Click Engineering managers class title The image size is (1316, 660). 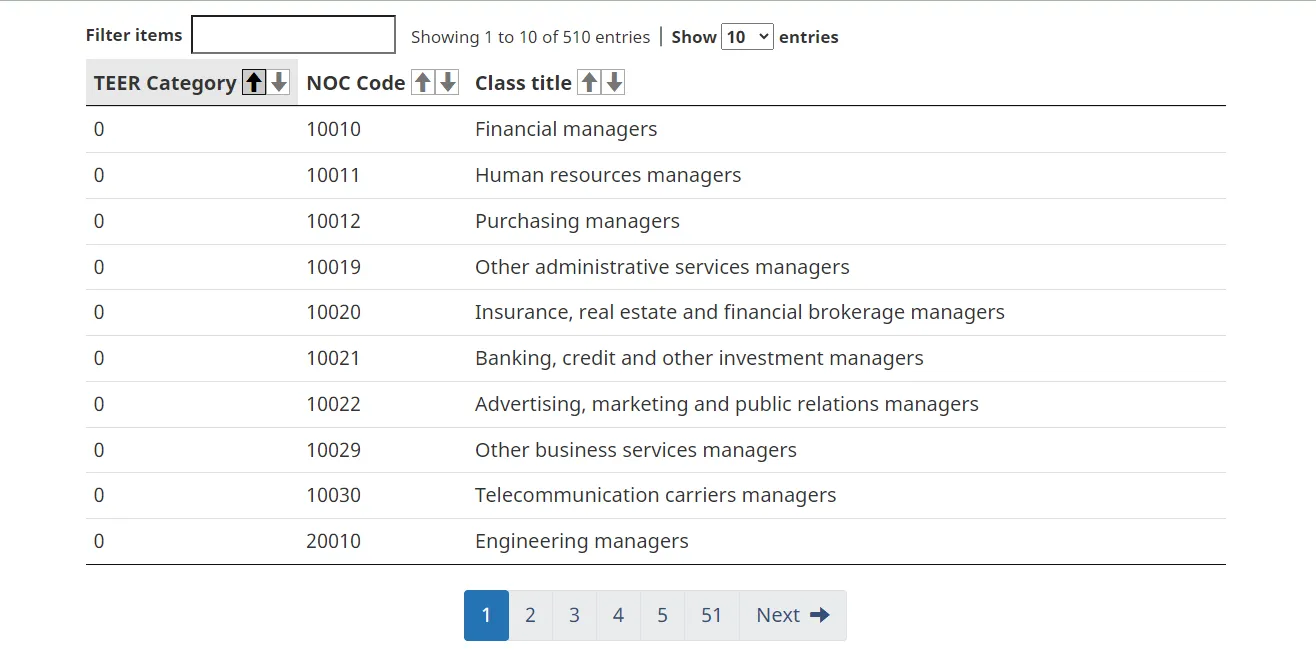pos(581,541)
